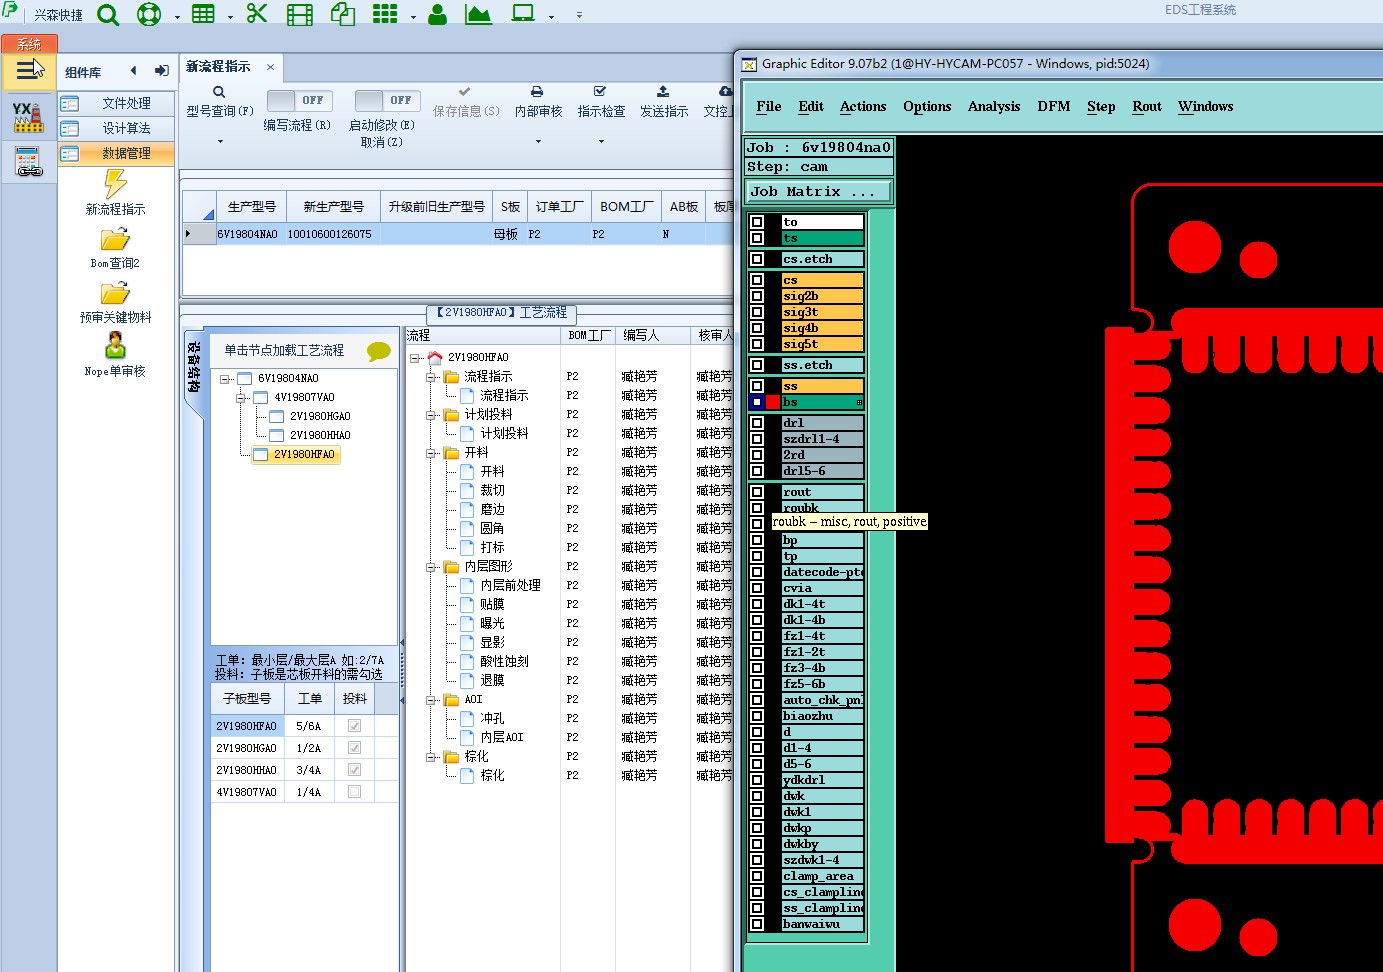The image size is (1383, 972).
Task: Click the 指示检查 checkmark icon
Action: point(600,91)
